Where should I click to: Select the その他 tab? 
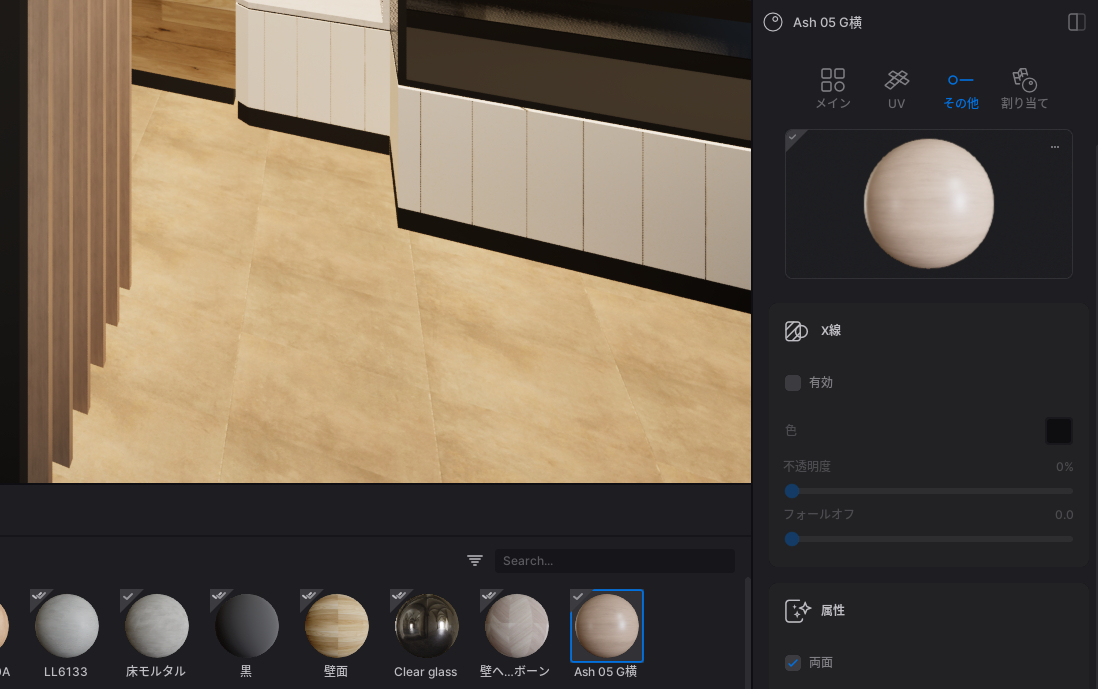tap(961, 89)
